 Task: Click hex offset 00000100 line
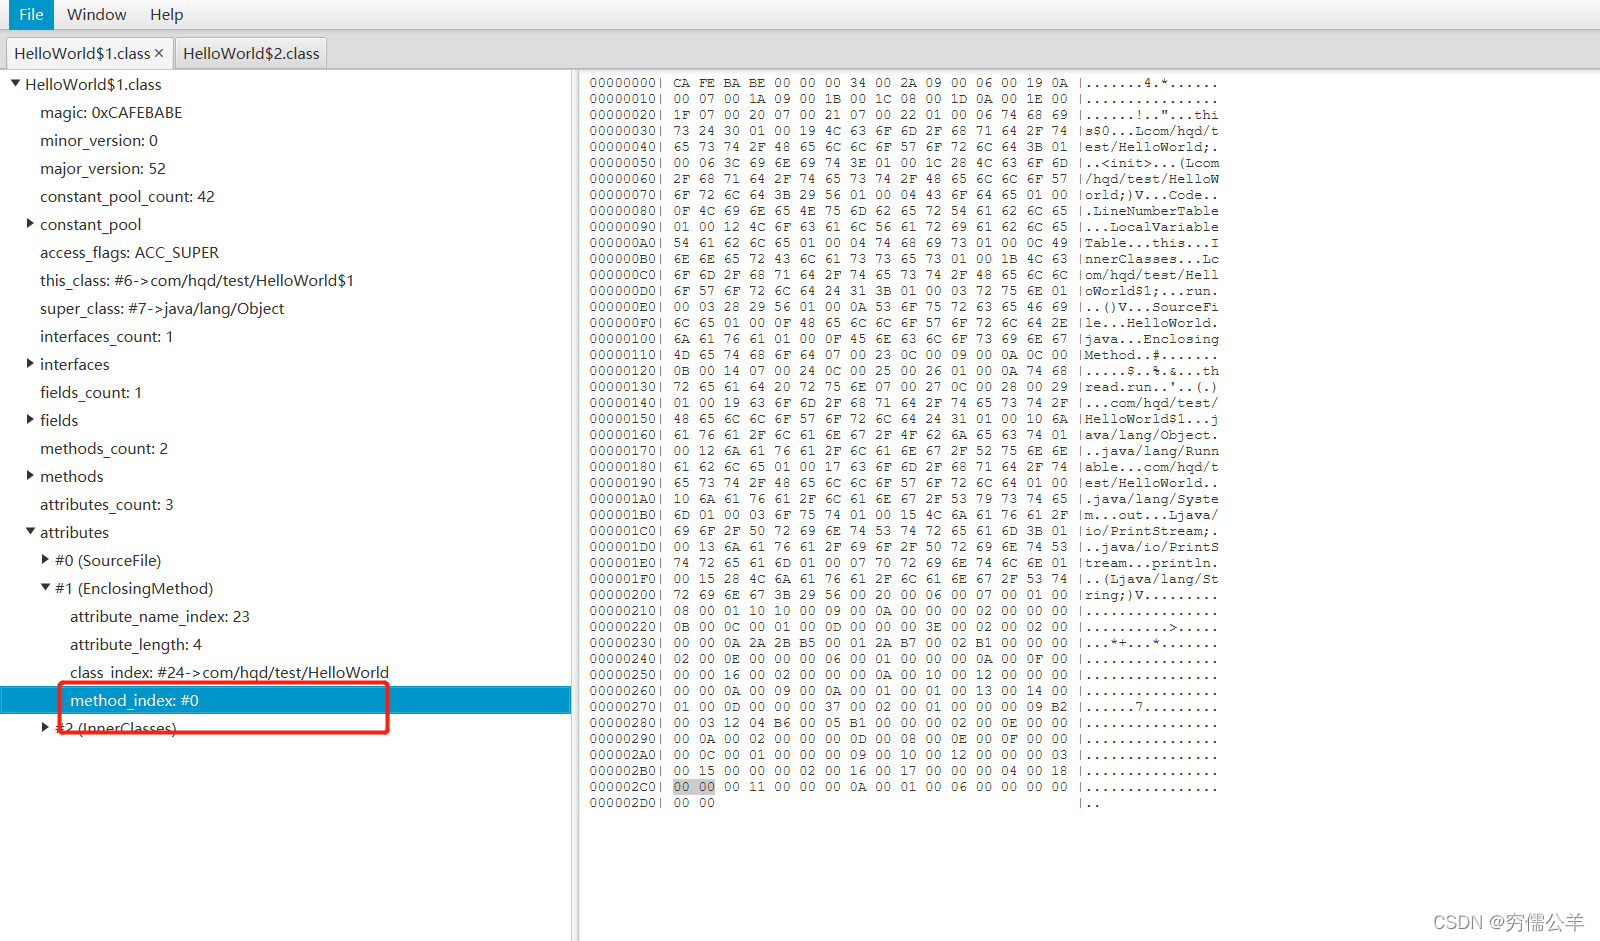(x=623, y=339)
